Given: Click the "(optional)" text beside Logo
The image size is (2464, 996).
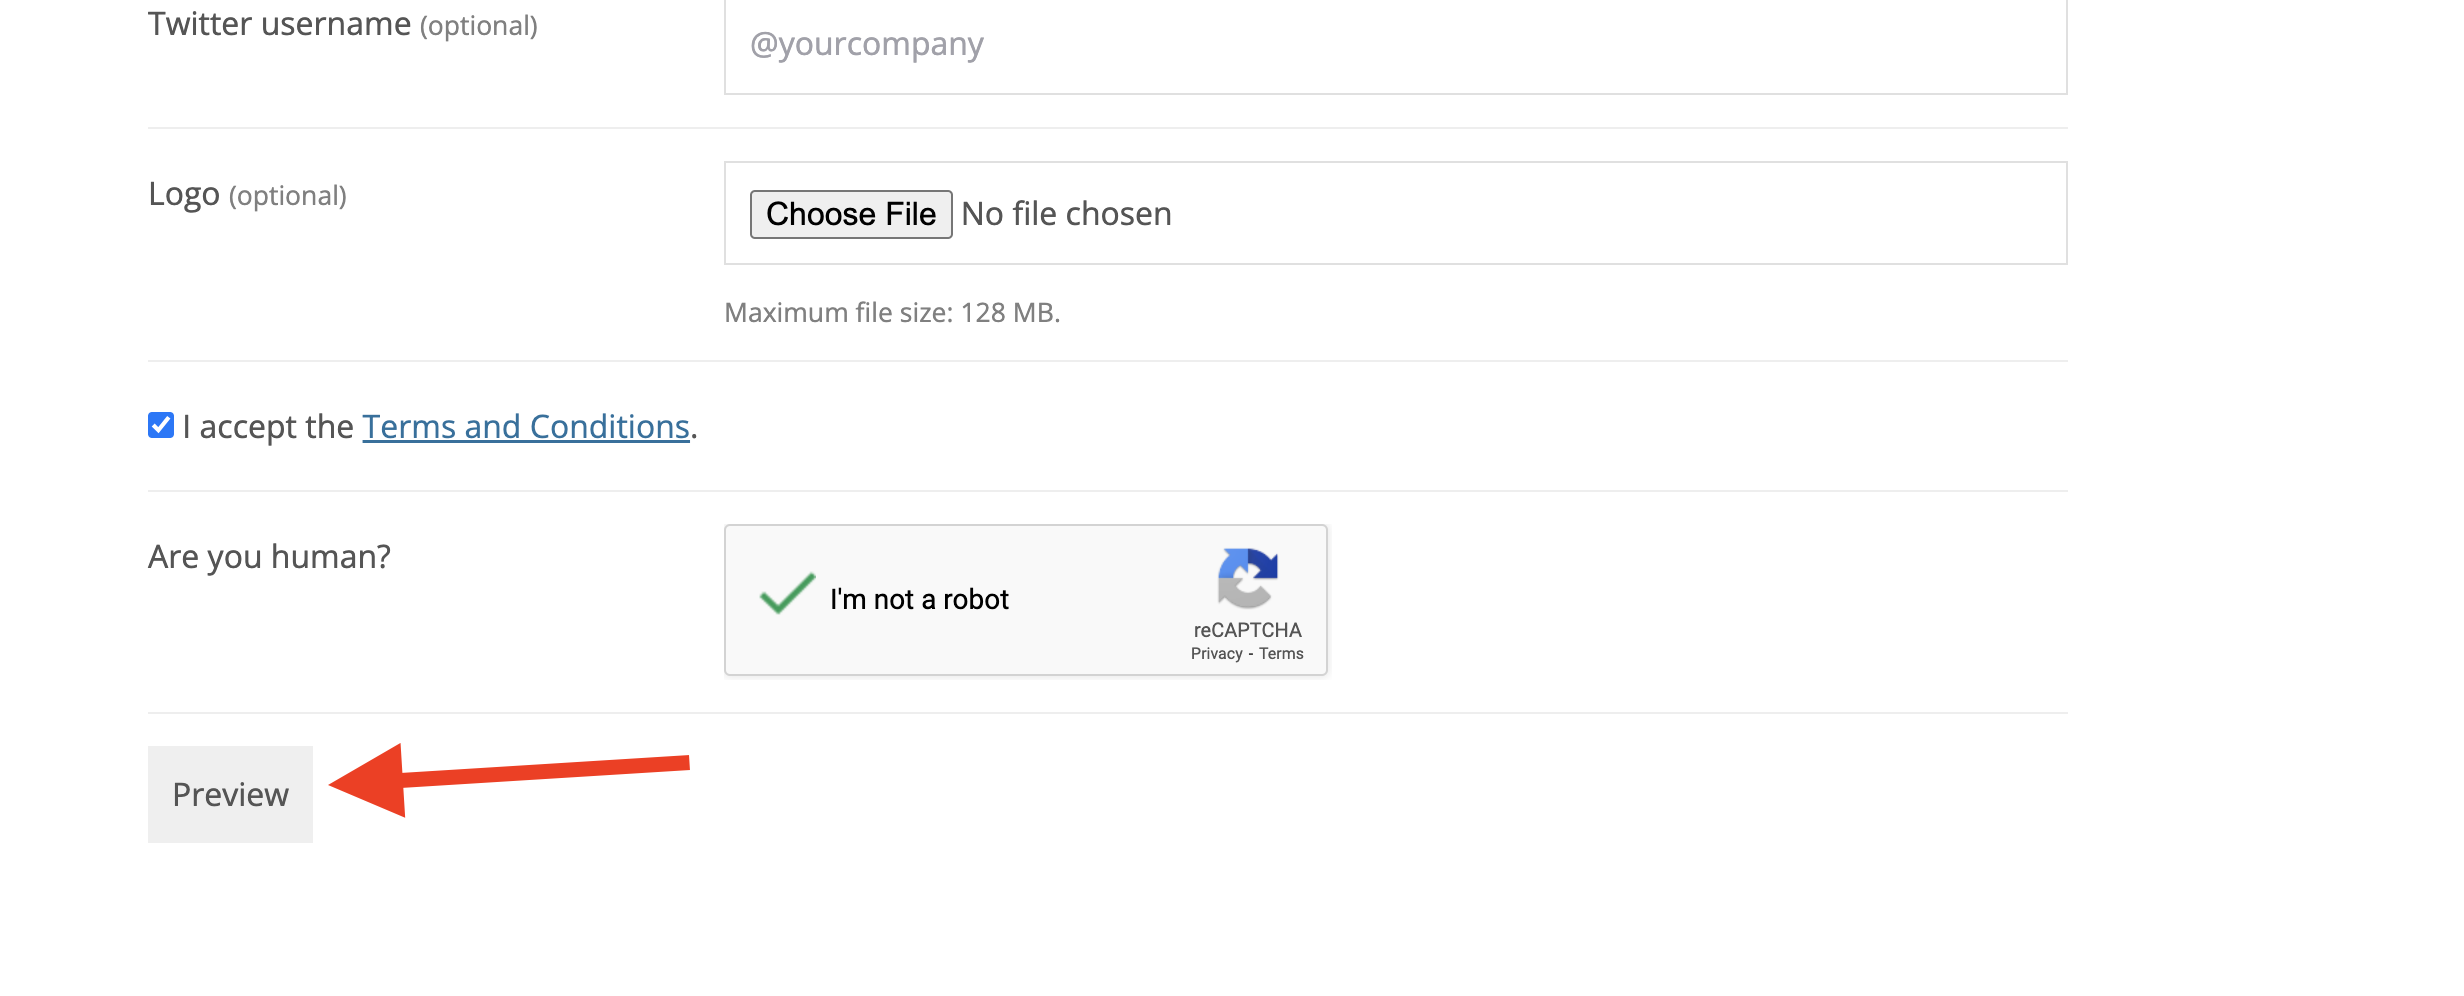Looking at the screenshot, I should click(288, 196).
